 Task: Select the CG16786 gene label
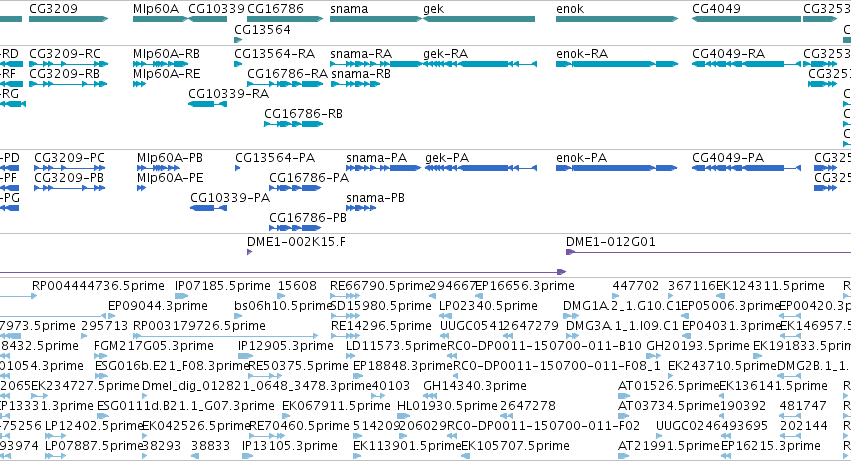pyautogui.click(x=275, y=9)
